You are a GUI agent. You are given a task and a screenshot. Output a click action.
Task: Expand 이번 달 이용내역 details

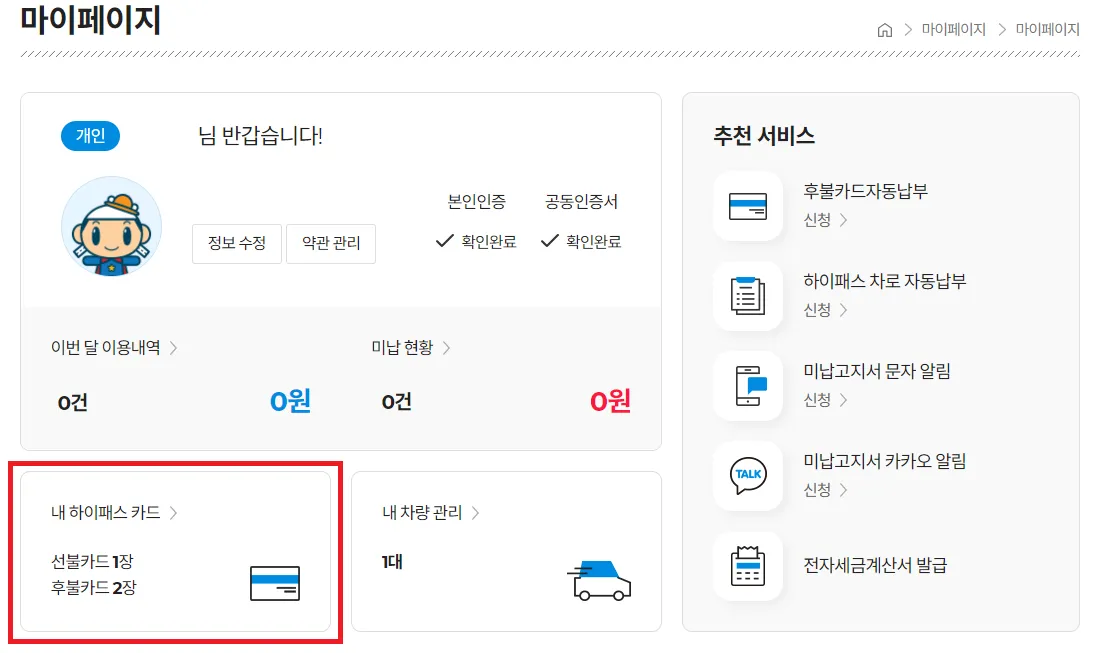(114, 348)
